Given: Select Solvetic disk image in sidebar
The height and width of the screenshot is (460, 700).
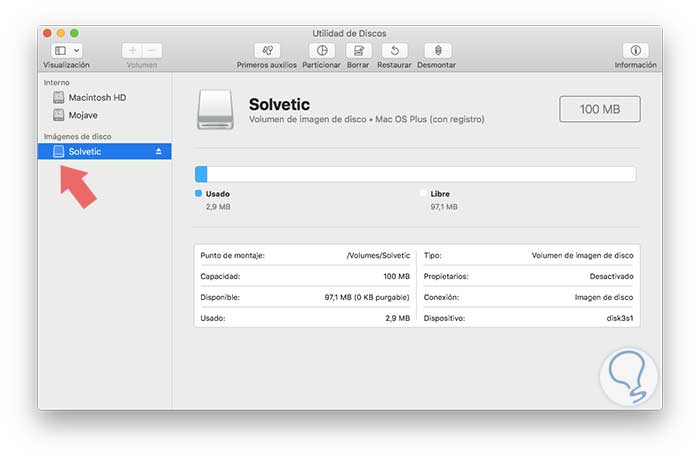Looking at the screenshot, I should point(104,151).
